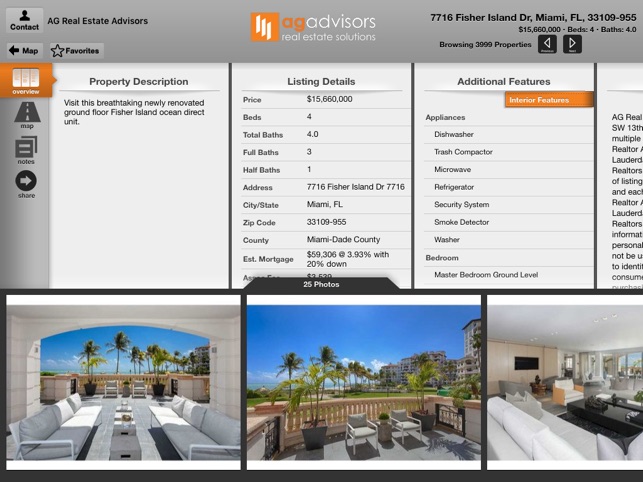
Task: Click the Total Baths value 4.0
Action: [x=312, y=134]
